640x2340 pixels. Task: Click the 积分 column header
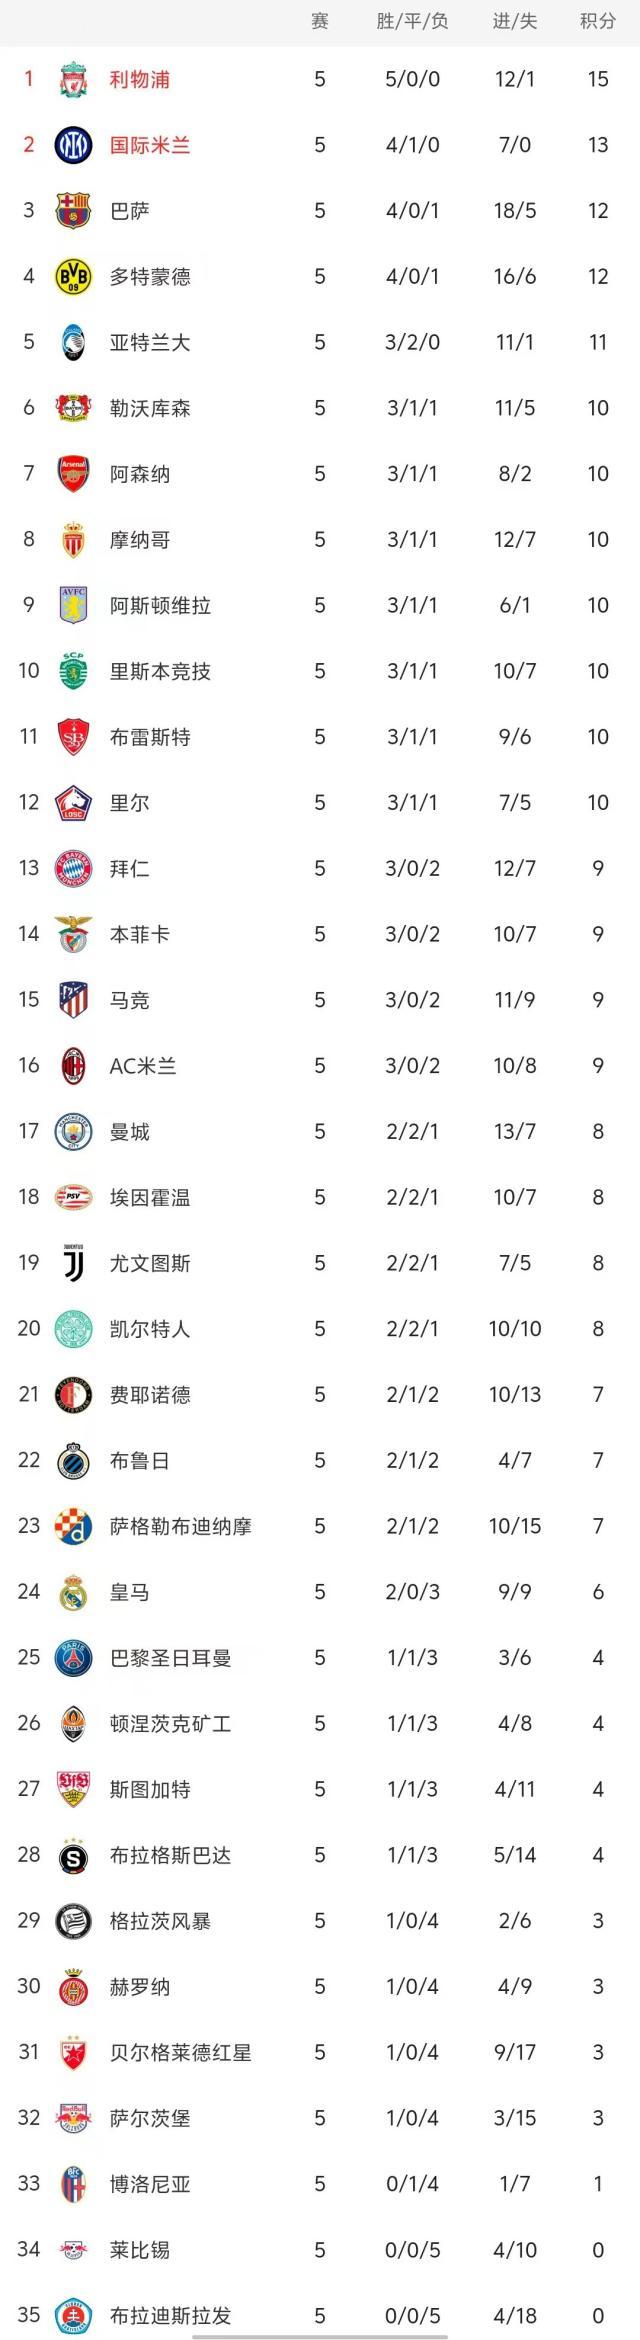pos(597,21)
